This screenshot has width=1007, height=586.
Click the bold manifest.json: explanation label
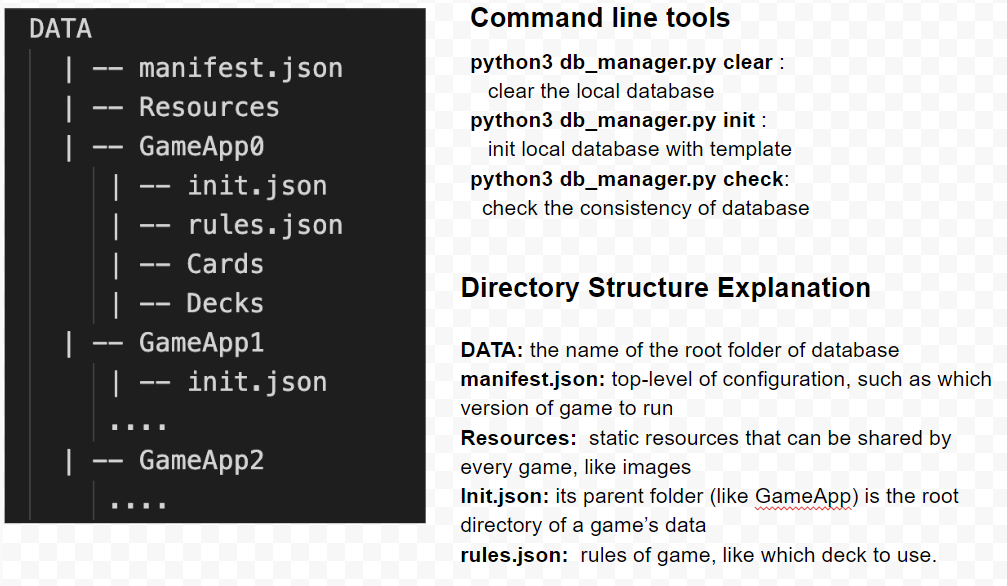(532, 379)
